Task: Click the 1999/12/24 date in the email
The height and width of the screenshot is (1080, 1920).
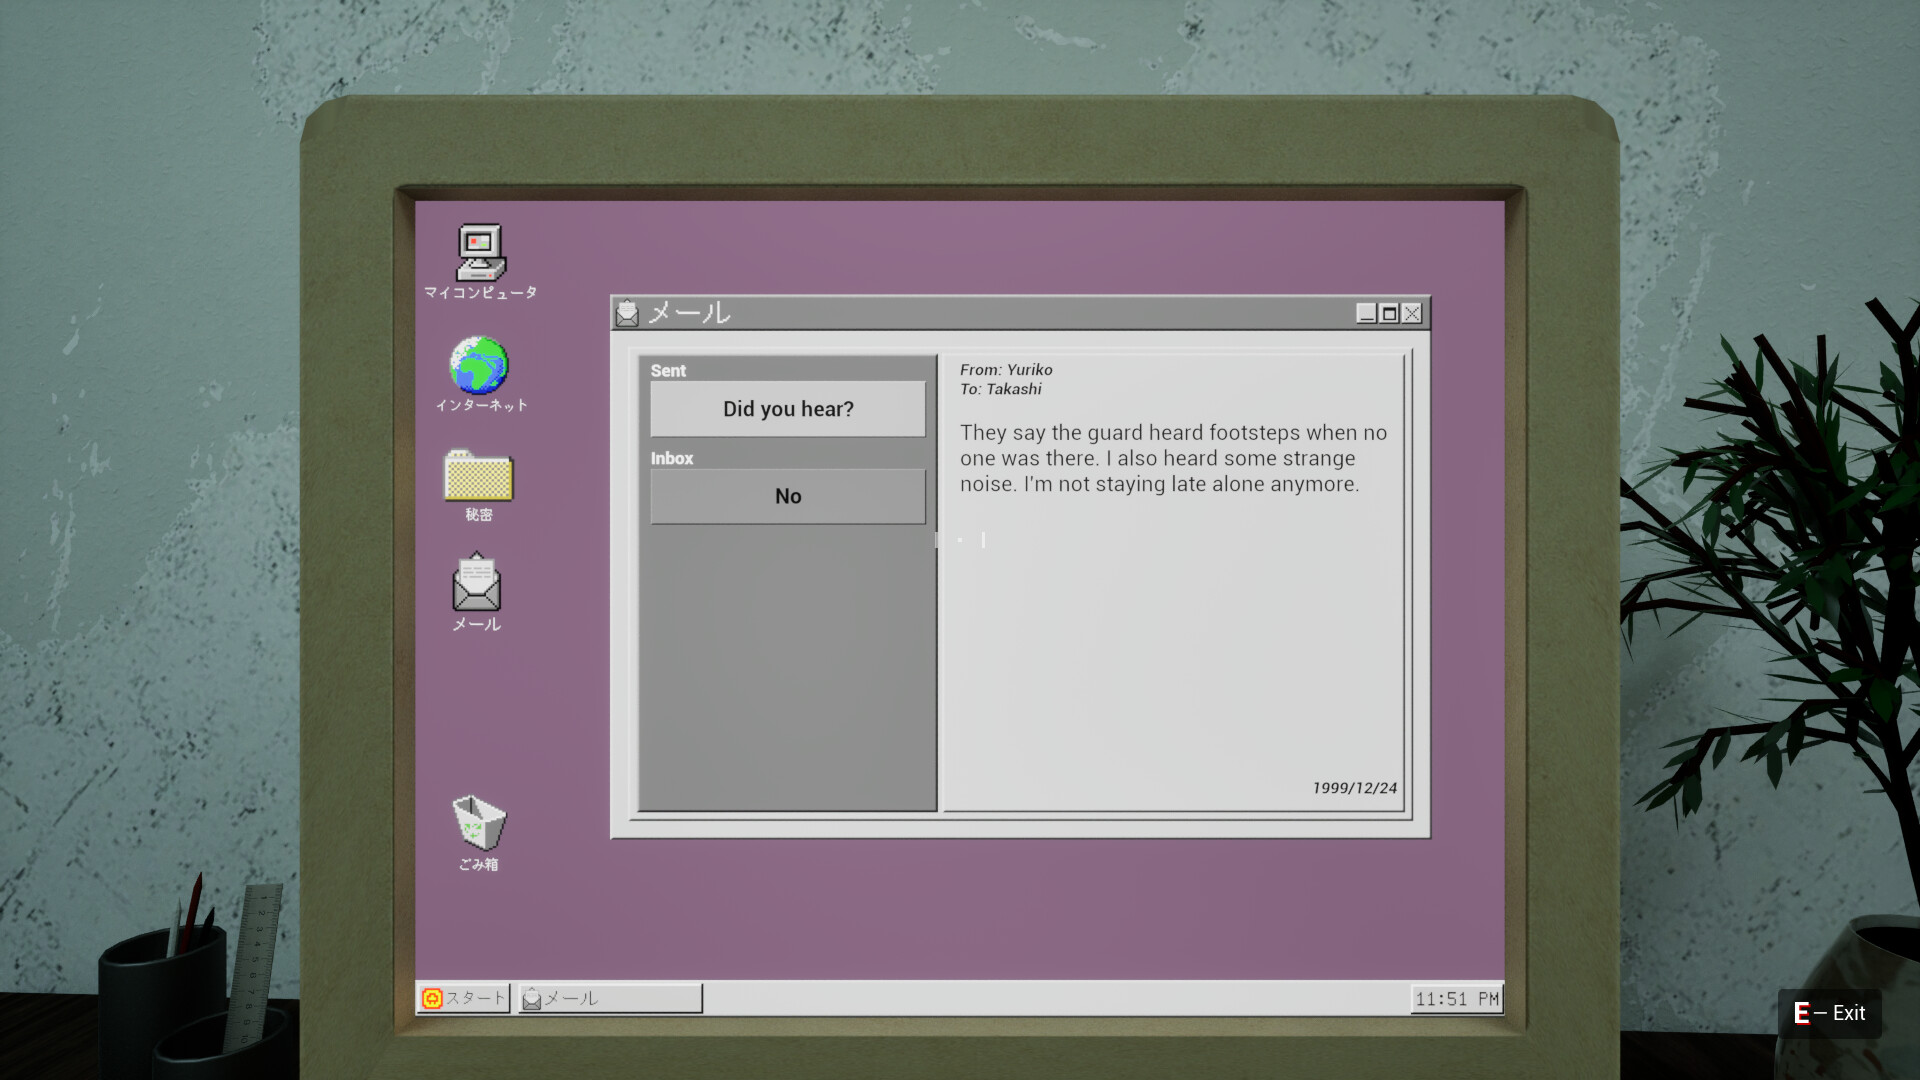Action: coord(1354,788)
